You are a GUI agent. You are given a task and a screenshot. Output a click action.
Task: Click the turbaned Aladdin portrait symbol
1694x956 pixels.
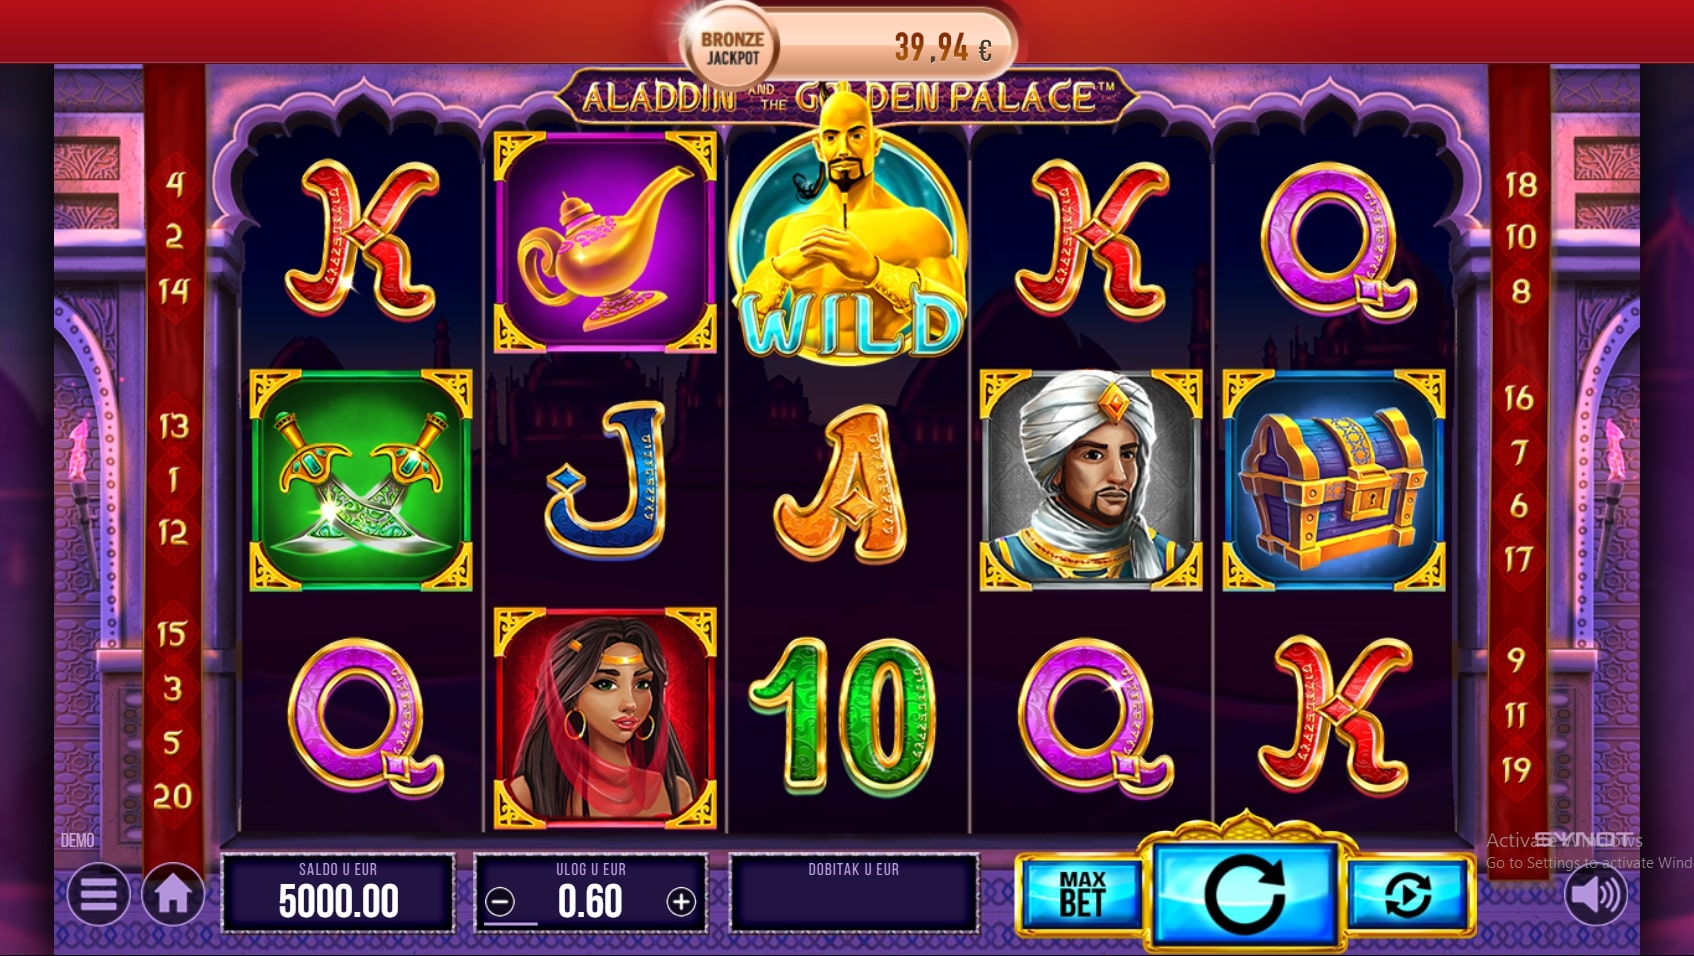tap(1091, 480)
